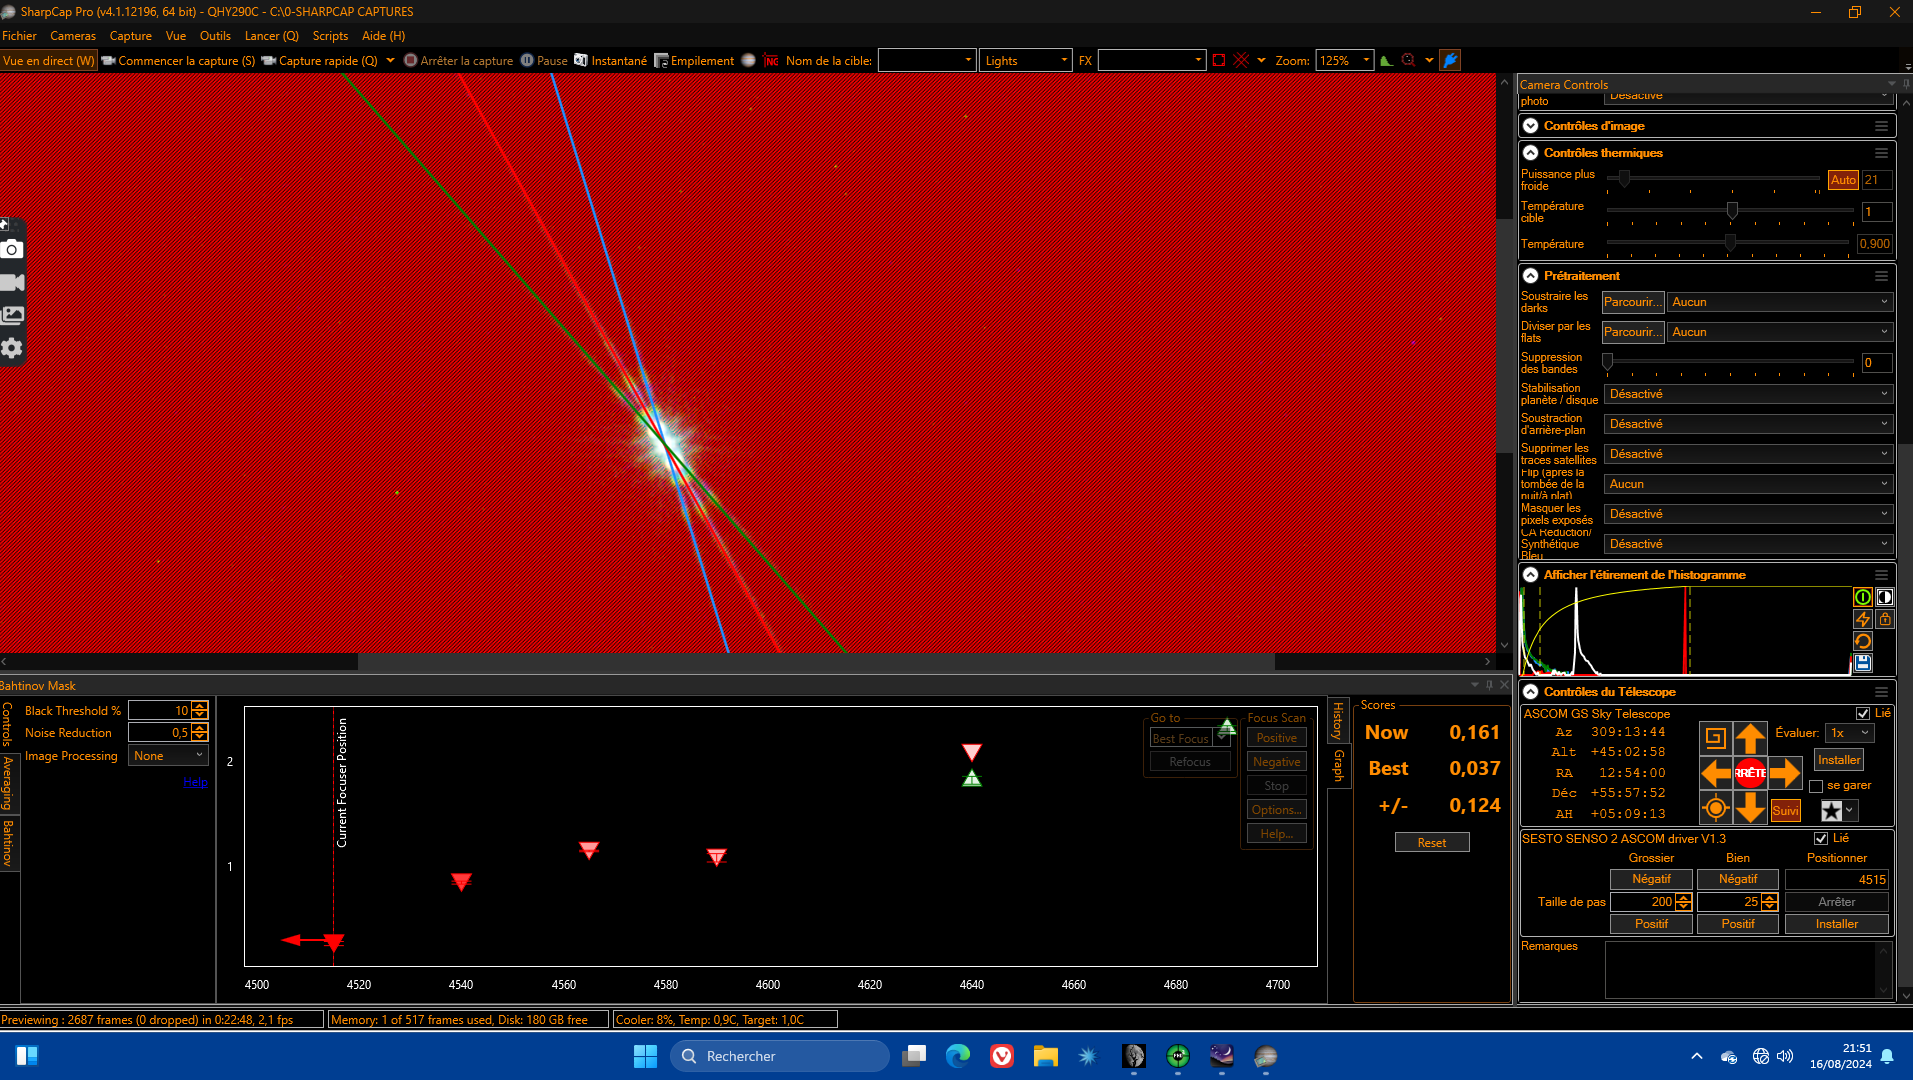Open the Fichier menu

(x=19, y=35)
